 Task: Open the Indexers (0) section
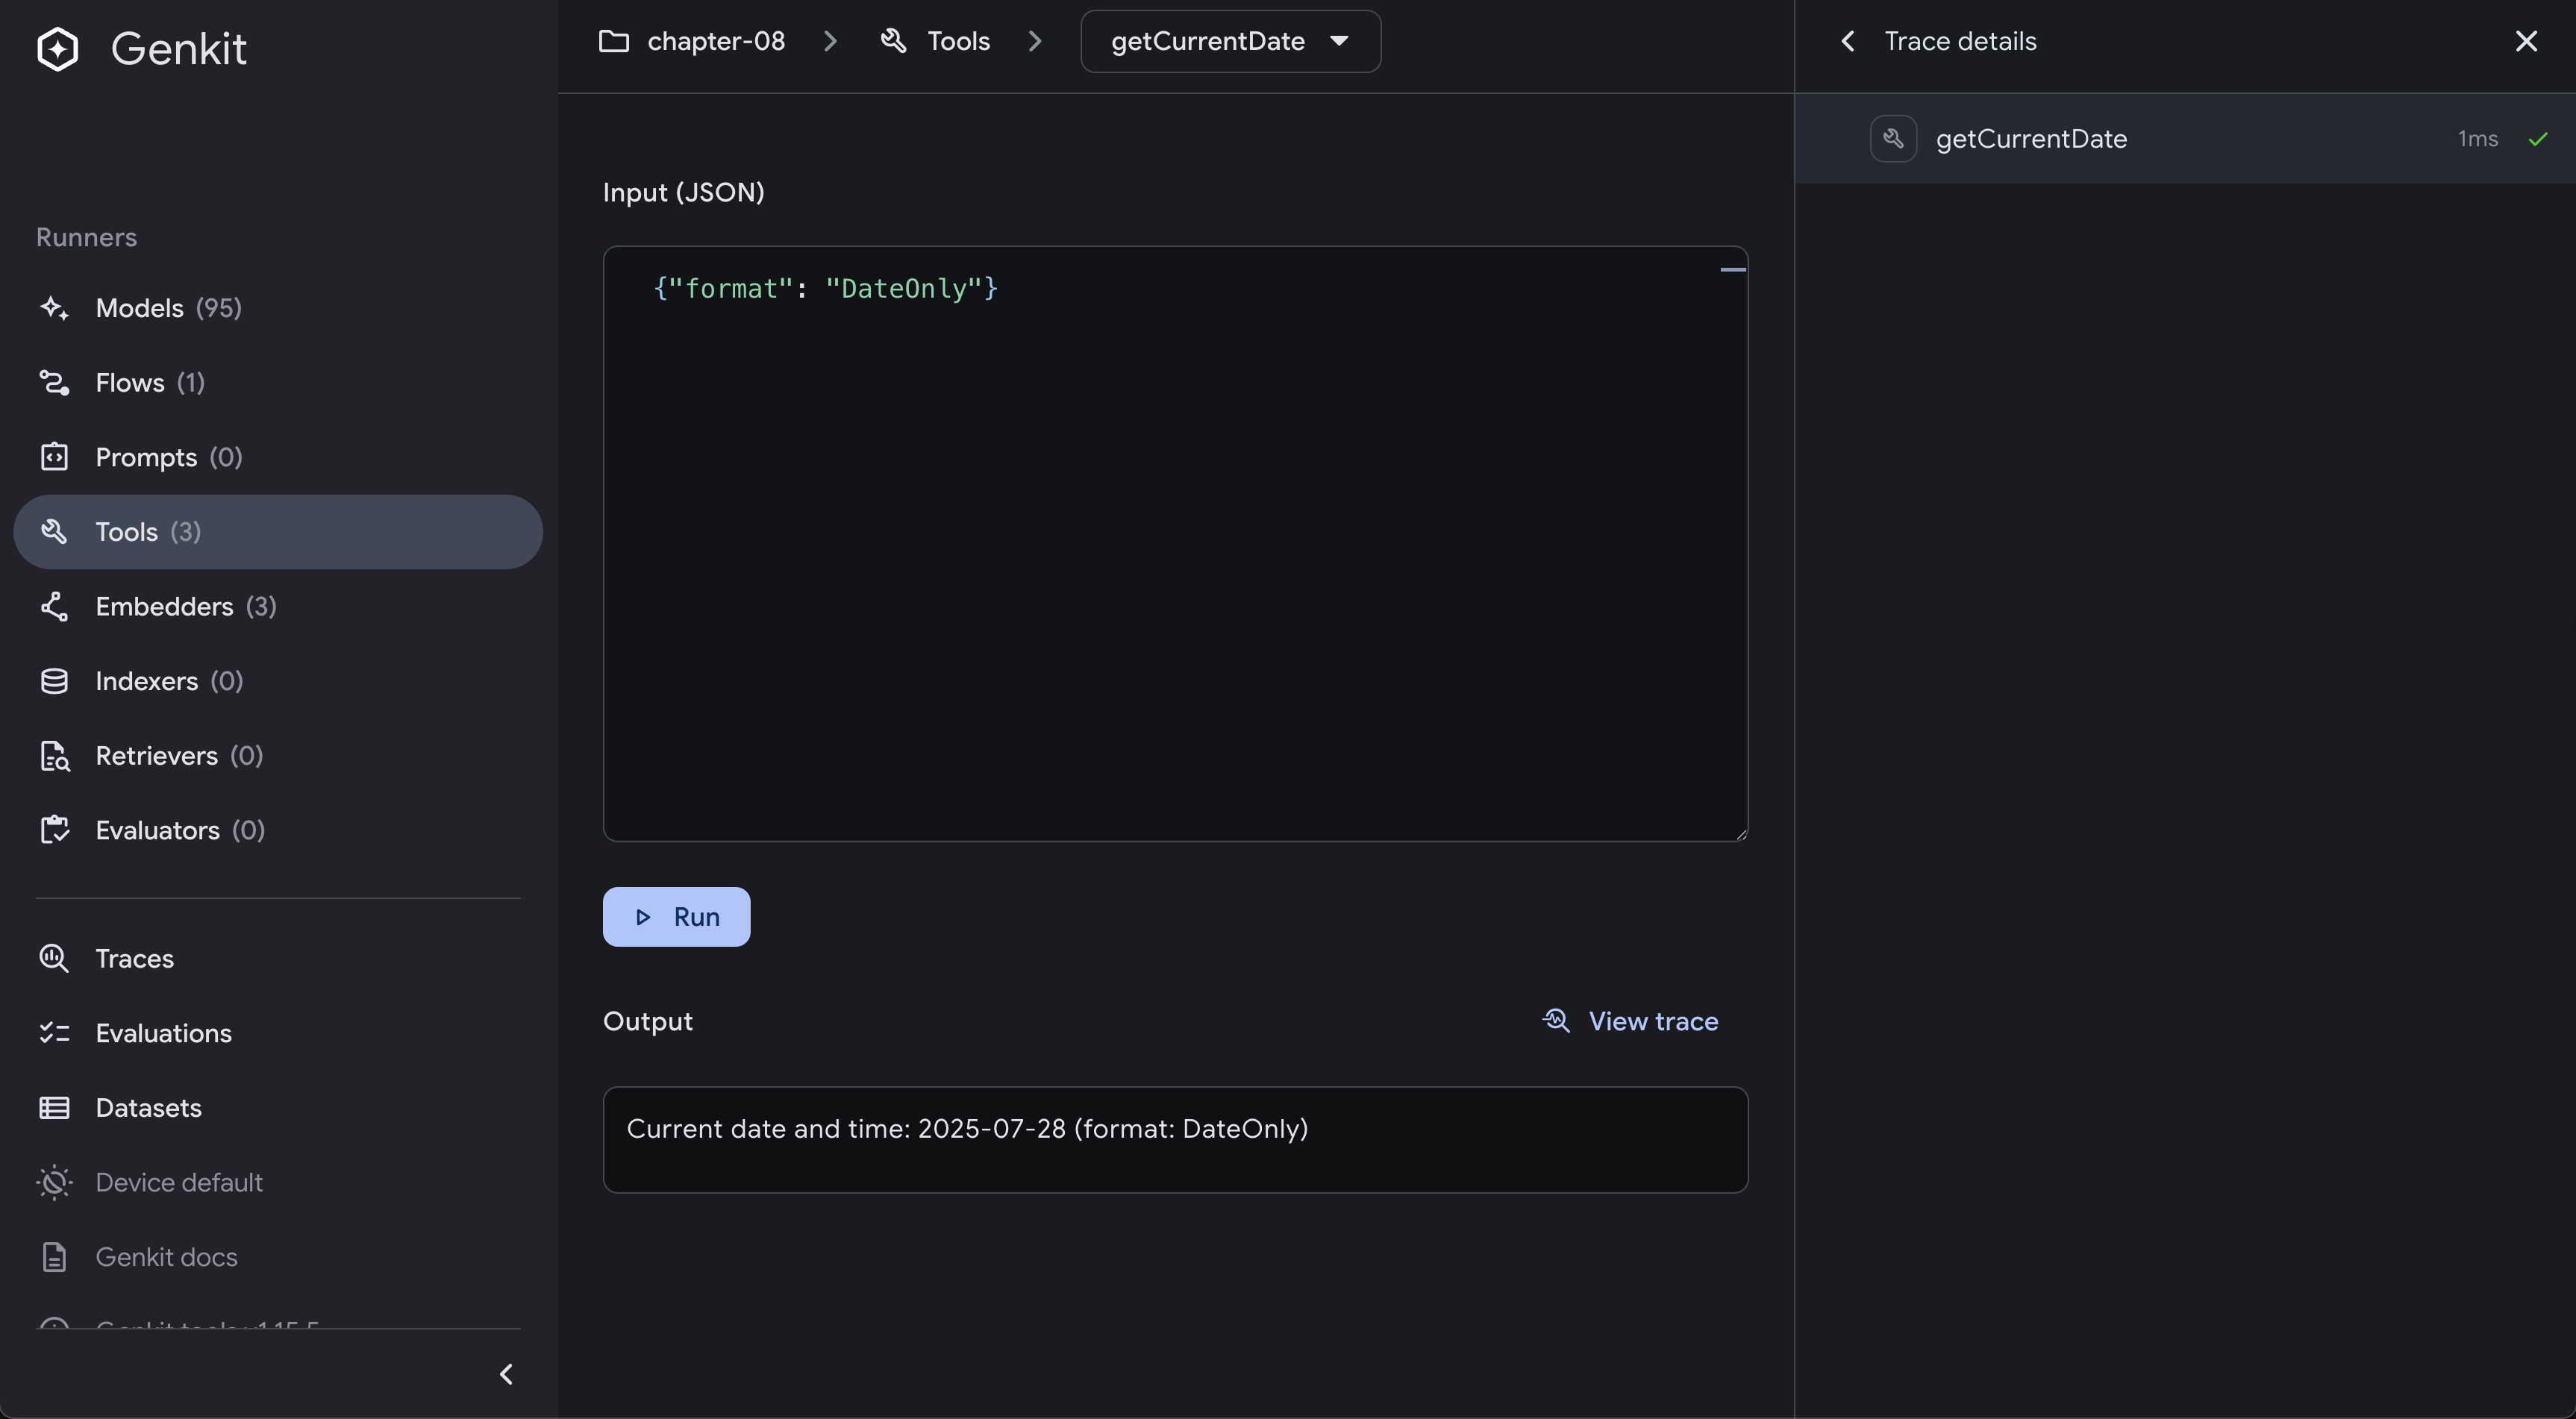[278, 681]
